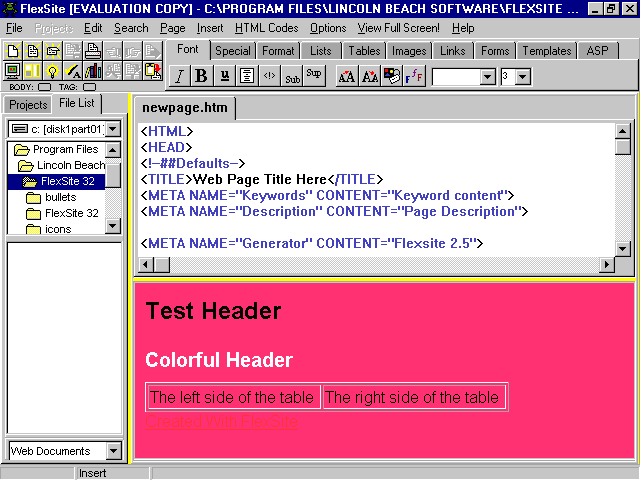Apply Bold formatting from the toolbar
This screenshot has height=480, width=640.
point(201,76)
